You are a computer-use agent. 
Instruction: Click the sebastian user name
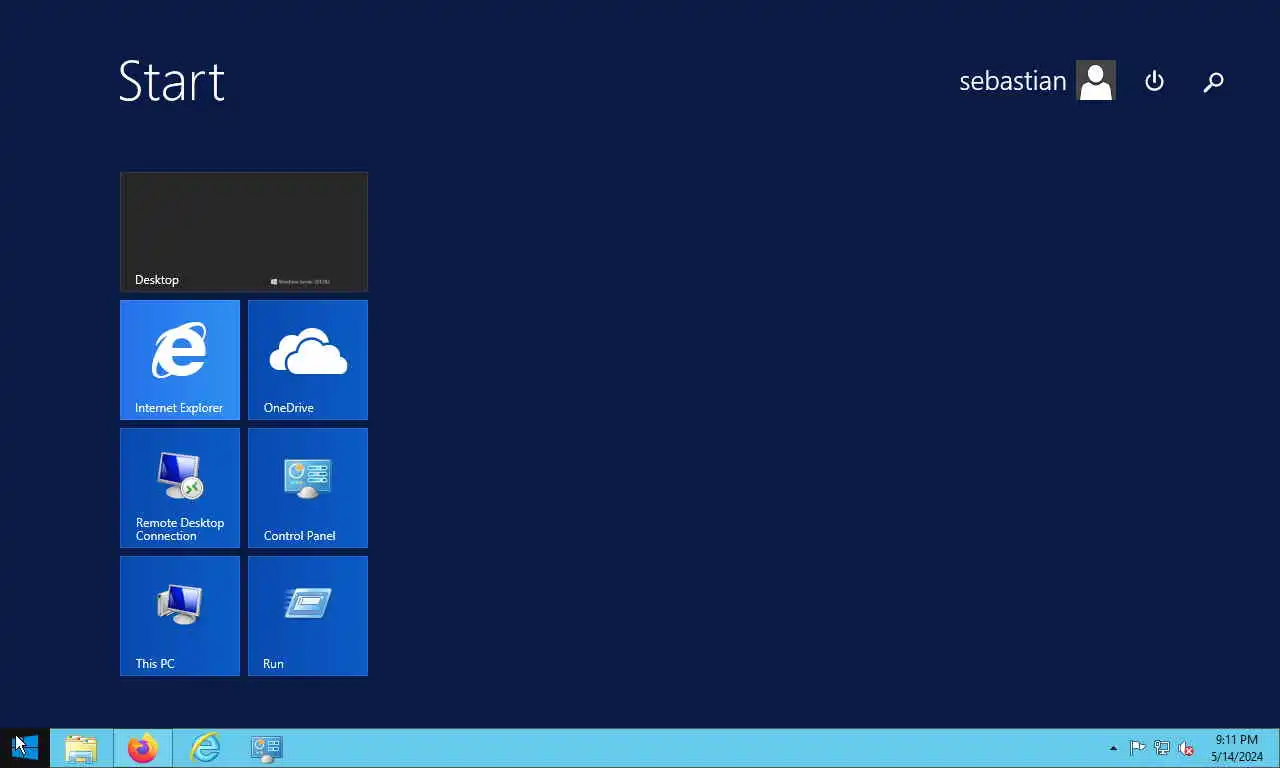[1012, 81]
